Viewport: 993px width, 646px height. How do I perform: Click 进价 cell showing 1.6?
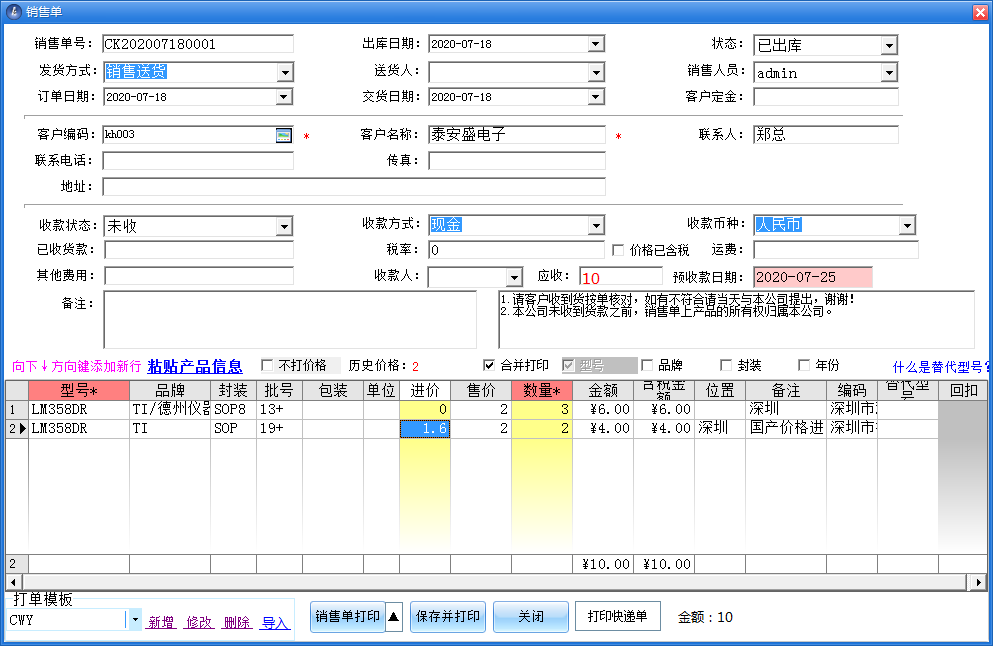(425, 429)
